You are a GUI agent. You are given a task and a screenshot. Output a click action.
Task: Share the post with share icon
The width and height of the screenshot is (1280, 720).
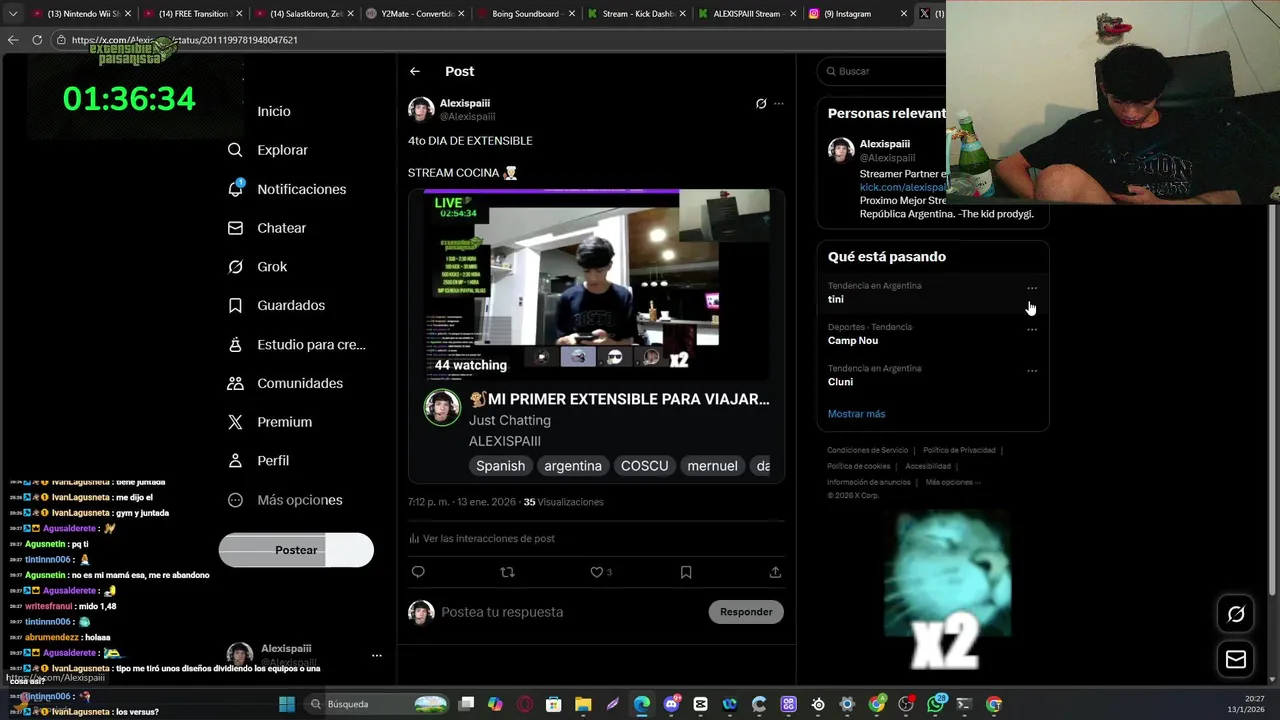775,572
